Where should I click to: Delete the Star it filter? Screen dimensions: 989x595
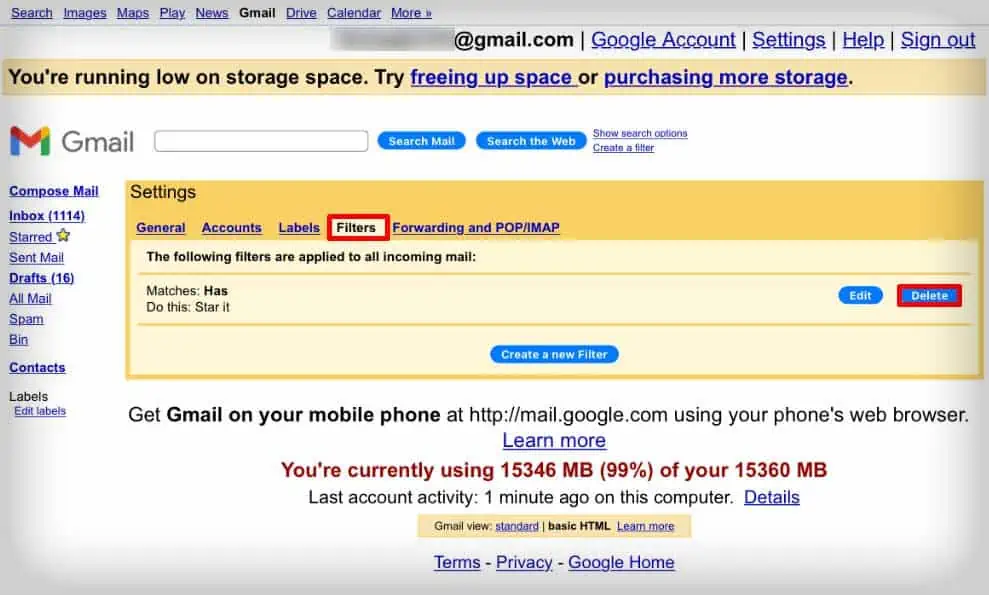pos(928,295)
